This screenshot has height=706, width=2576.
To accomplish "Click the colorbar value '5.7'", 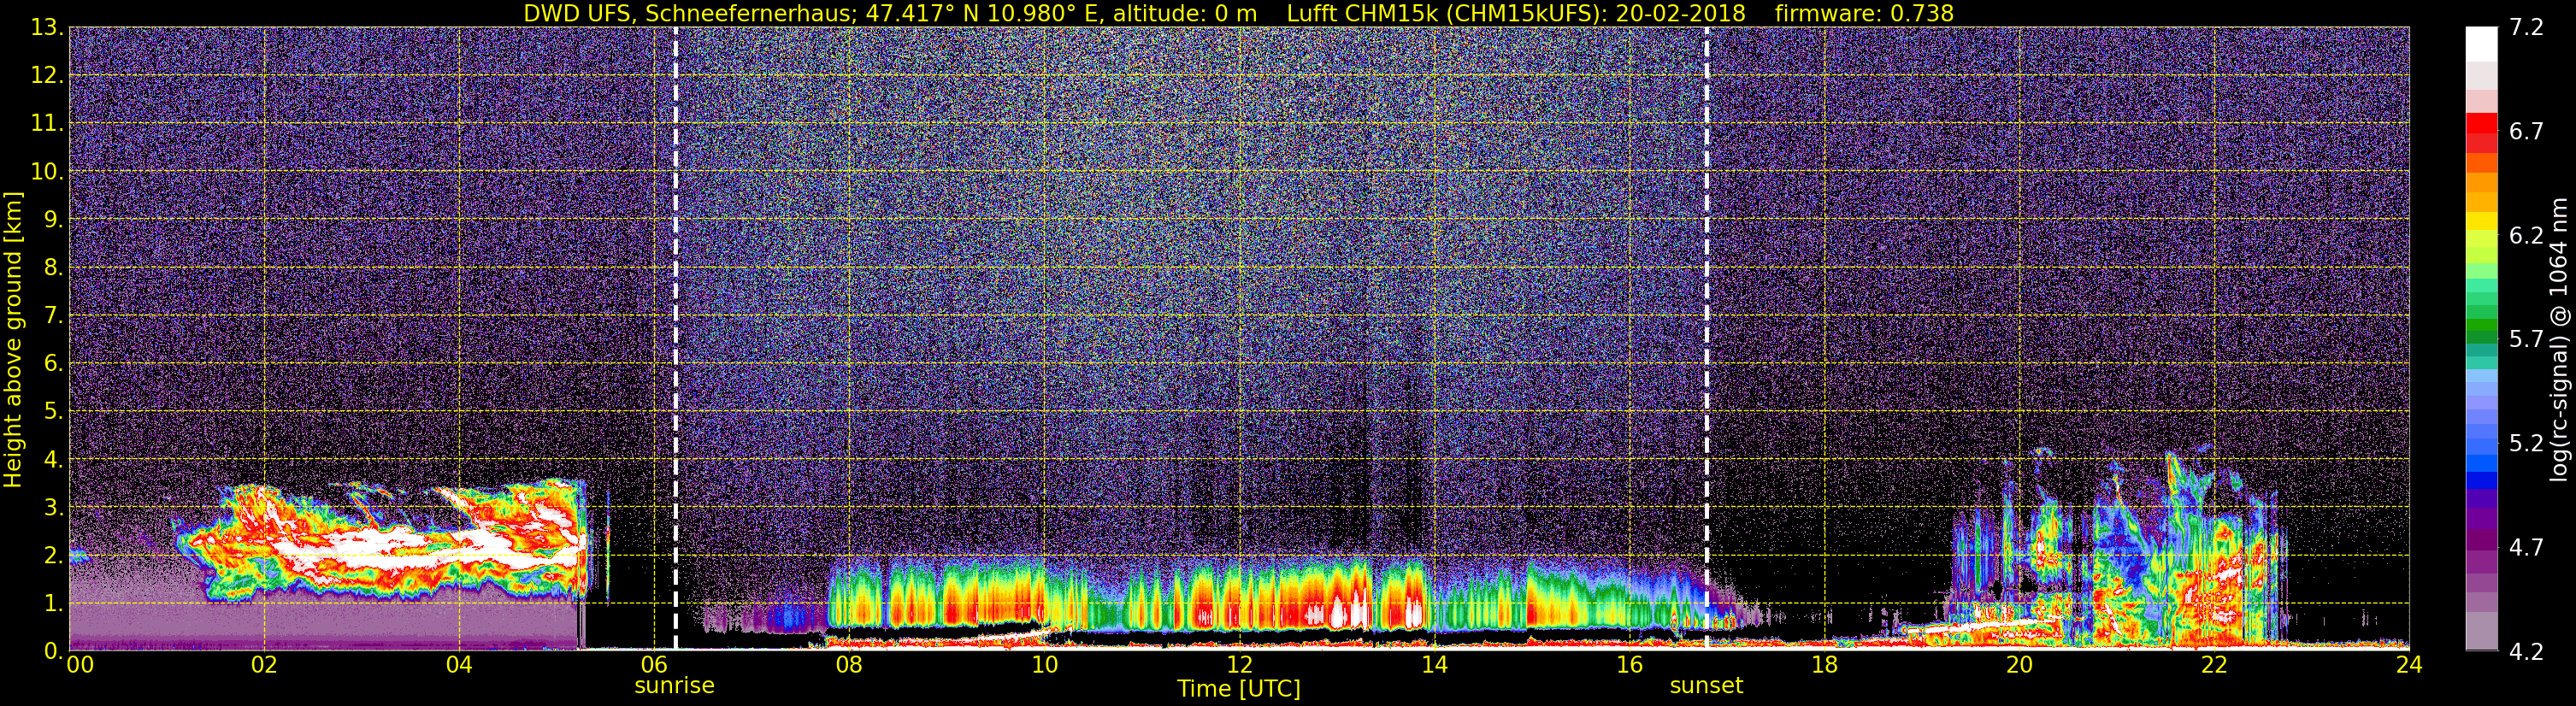I will [x=2526, y=340].
